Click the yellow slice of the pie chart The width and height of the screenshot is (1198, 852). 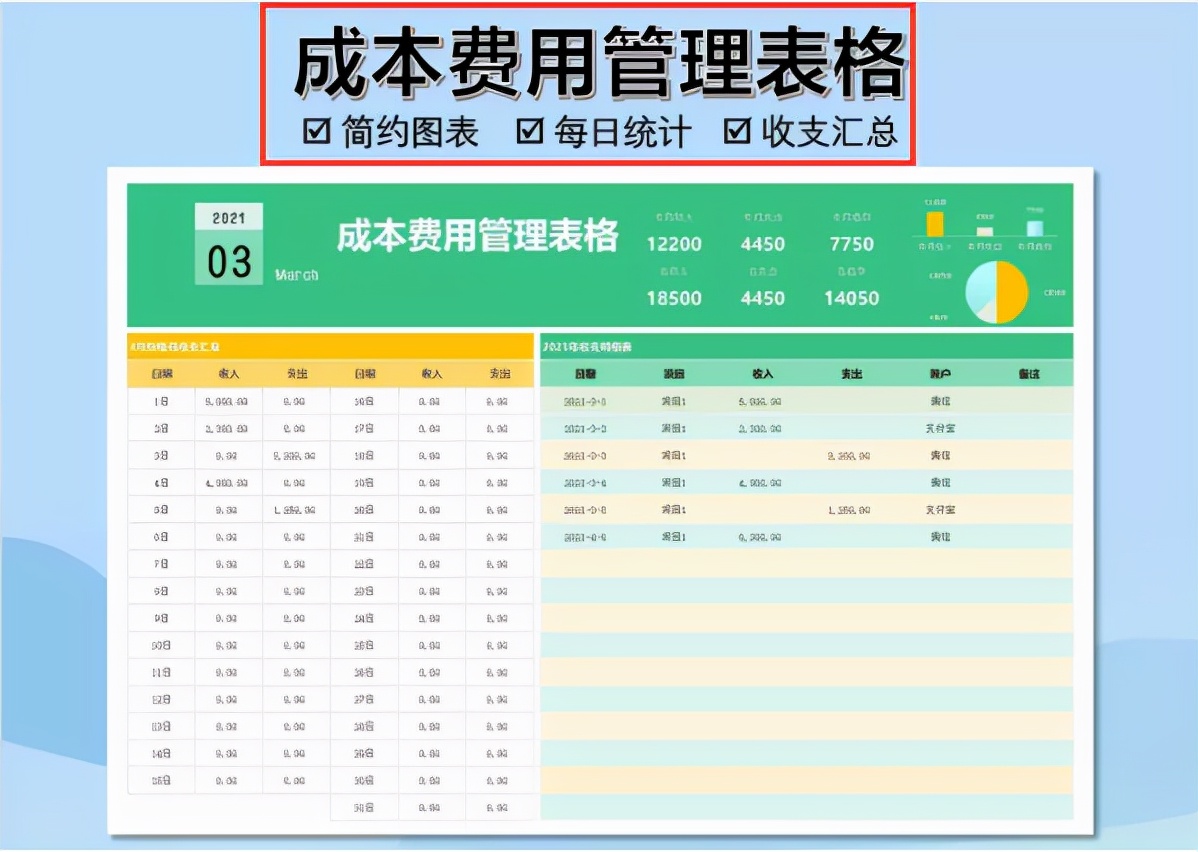[1012, 290]
